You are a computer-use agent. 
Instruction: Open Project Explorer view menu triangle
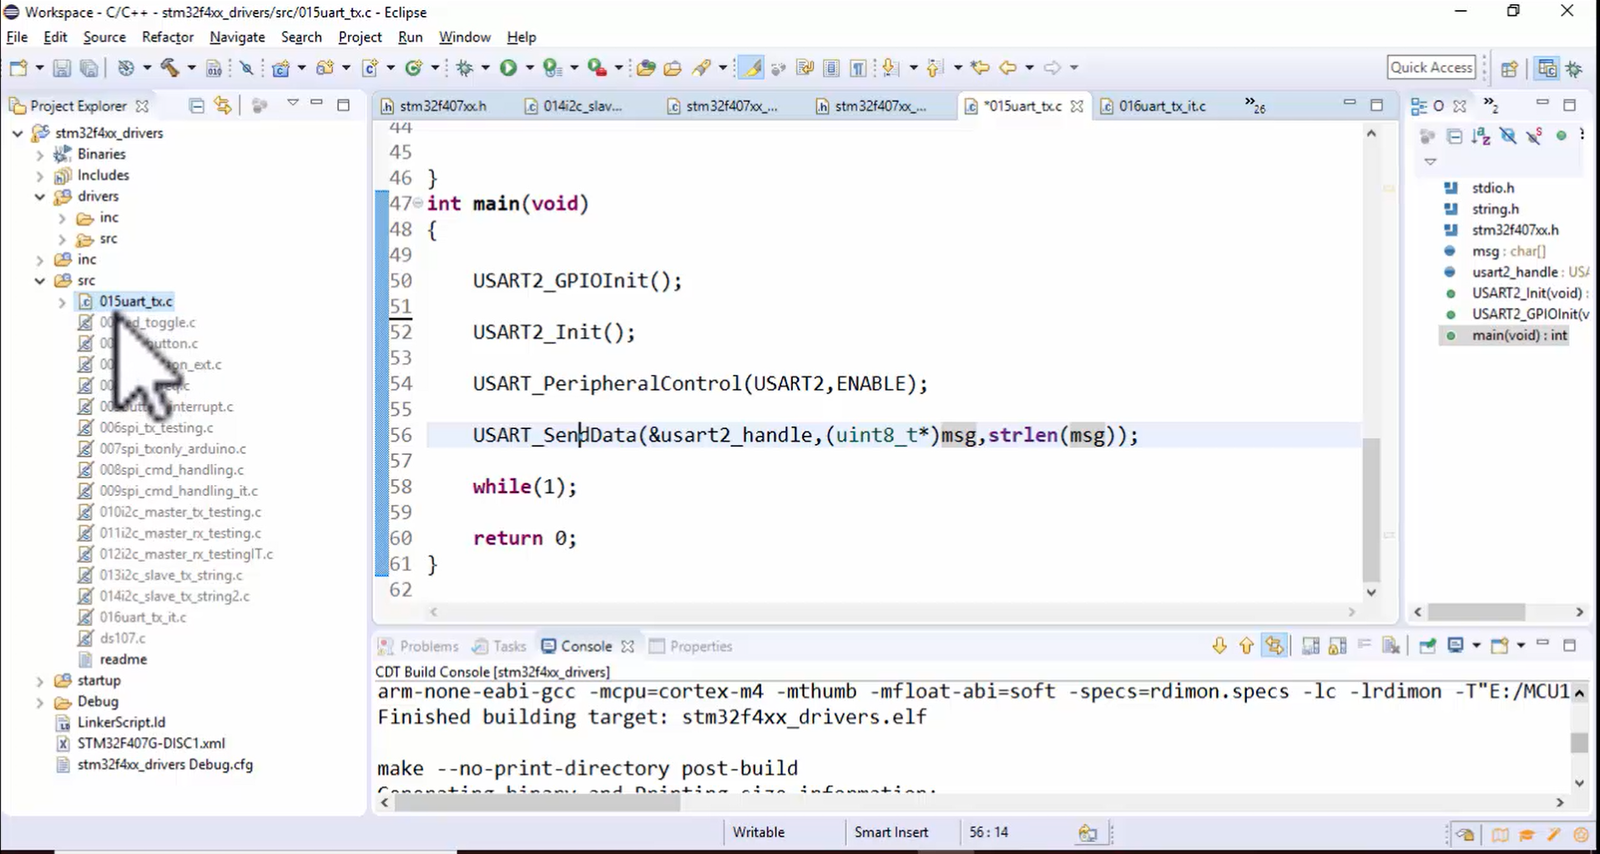(293, 103)
